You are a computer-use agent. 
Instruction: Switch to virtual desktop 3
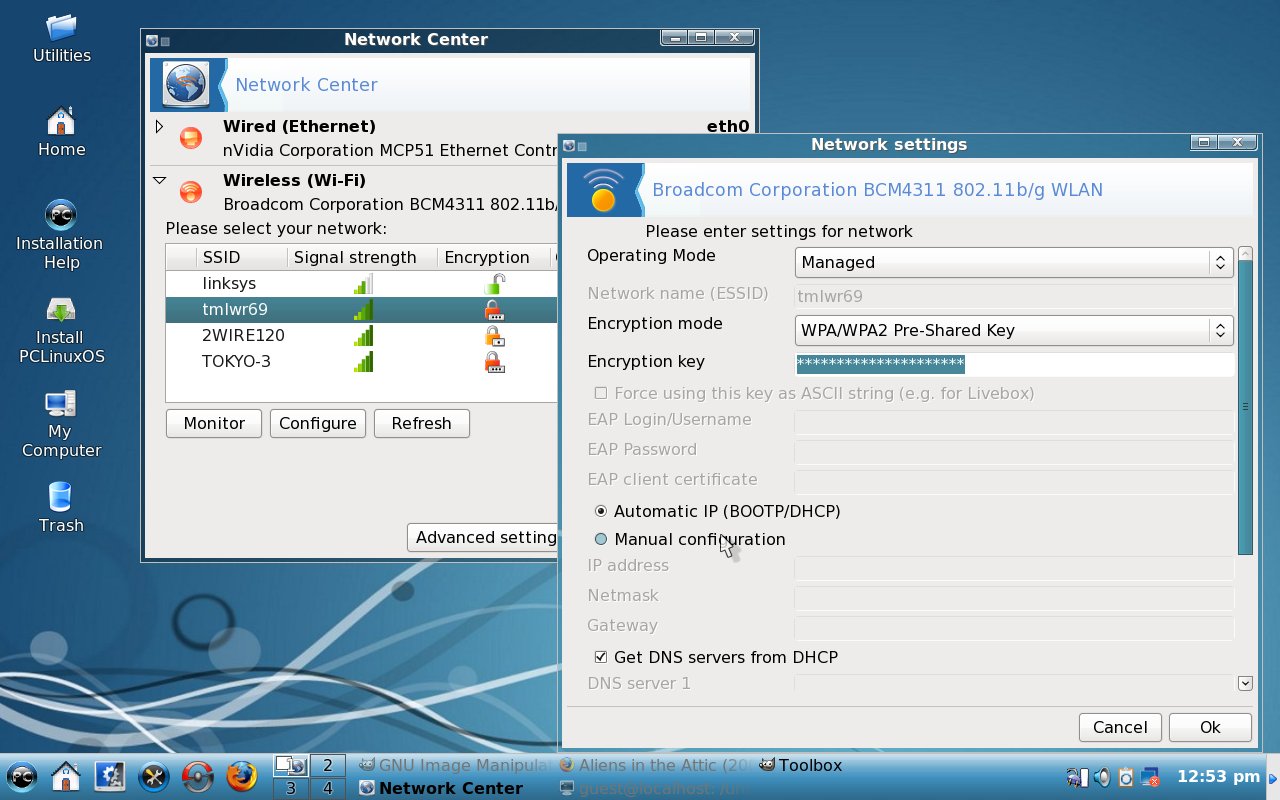coord(291,788)
